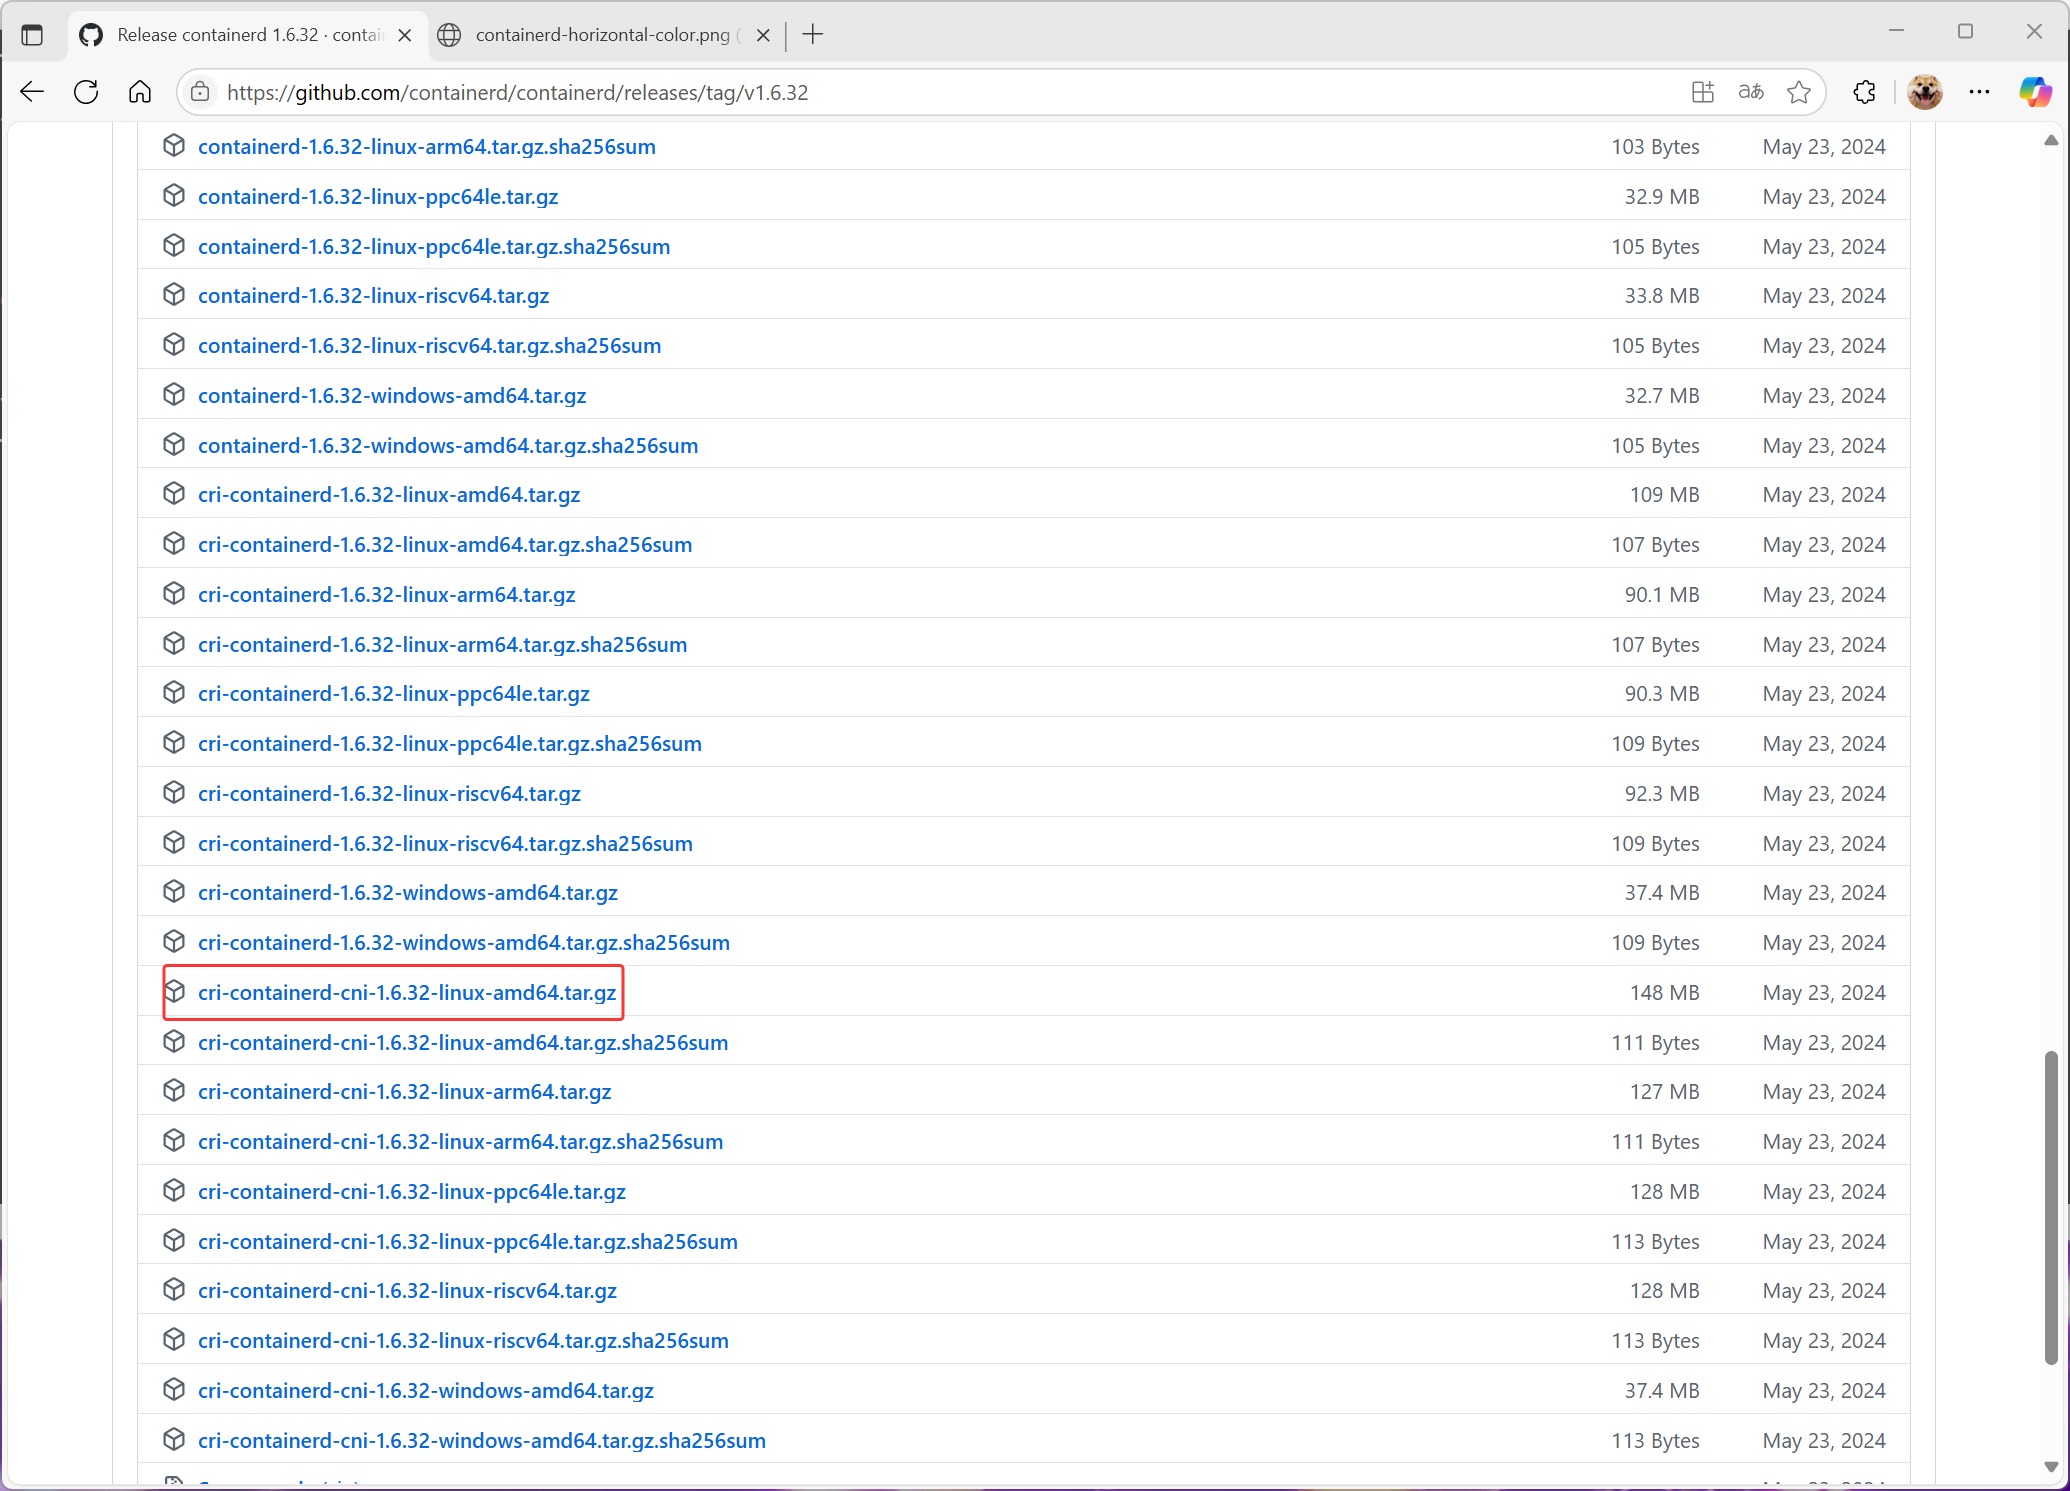Download cri-containerd-cni-1.6.32-linux-amd64.tar.gz
2070x1491 pixels.
point(406,992)
